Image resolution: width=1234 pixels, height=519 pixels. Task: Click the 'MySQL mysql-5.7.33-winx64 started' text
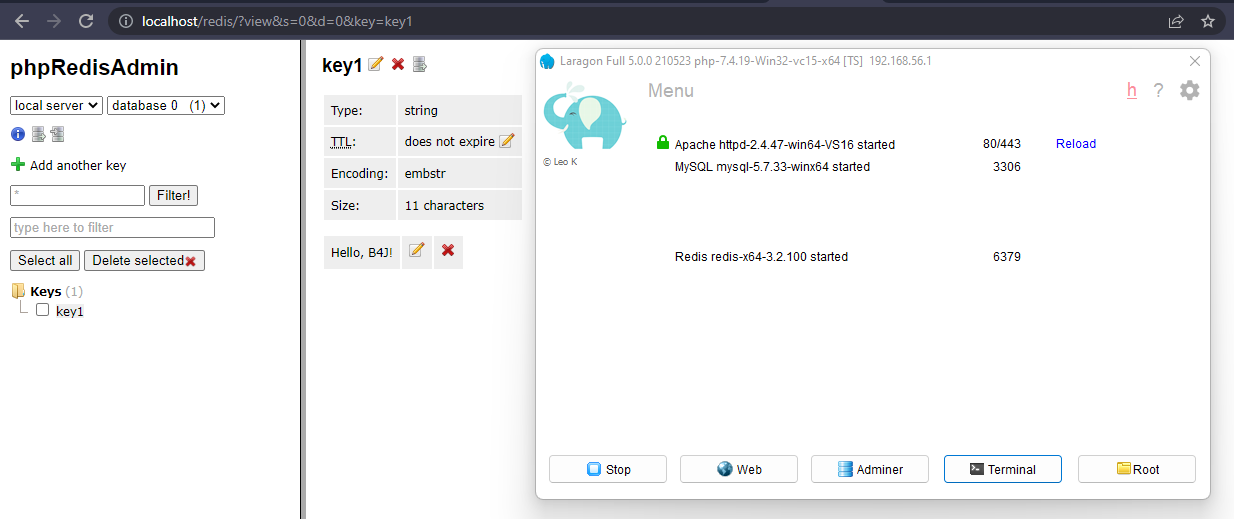click(x=772, y=167)
